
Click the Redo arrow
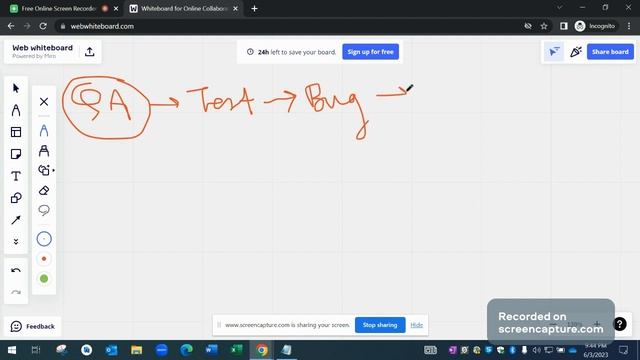[16, 292]
